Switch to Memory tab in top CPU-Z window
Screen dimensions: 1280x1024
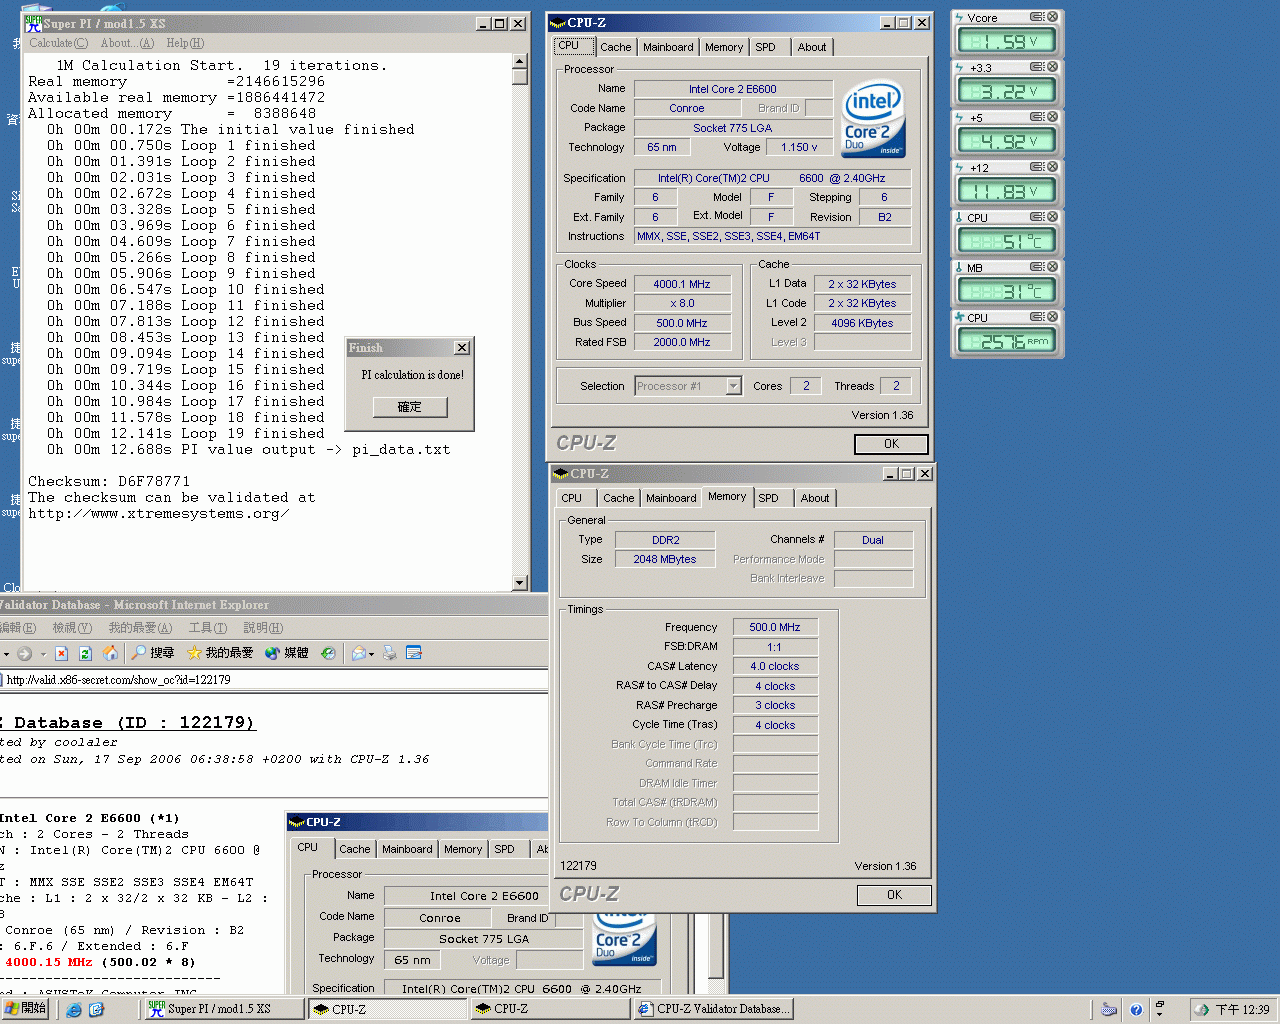pos(724,47)
